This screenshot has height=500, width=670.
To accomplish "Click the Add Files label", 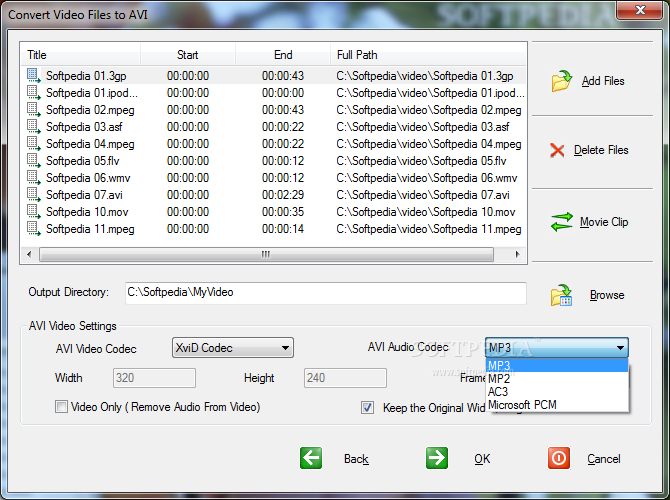I will tap(603, 81).
